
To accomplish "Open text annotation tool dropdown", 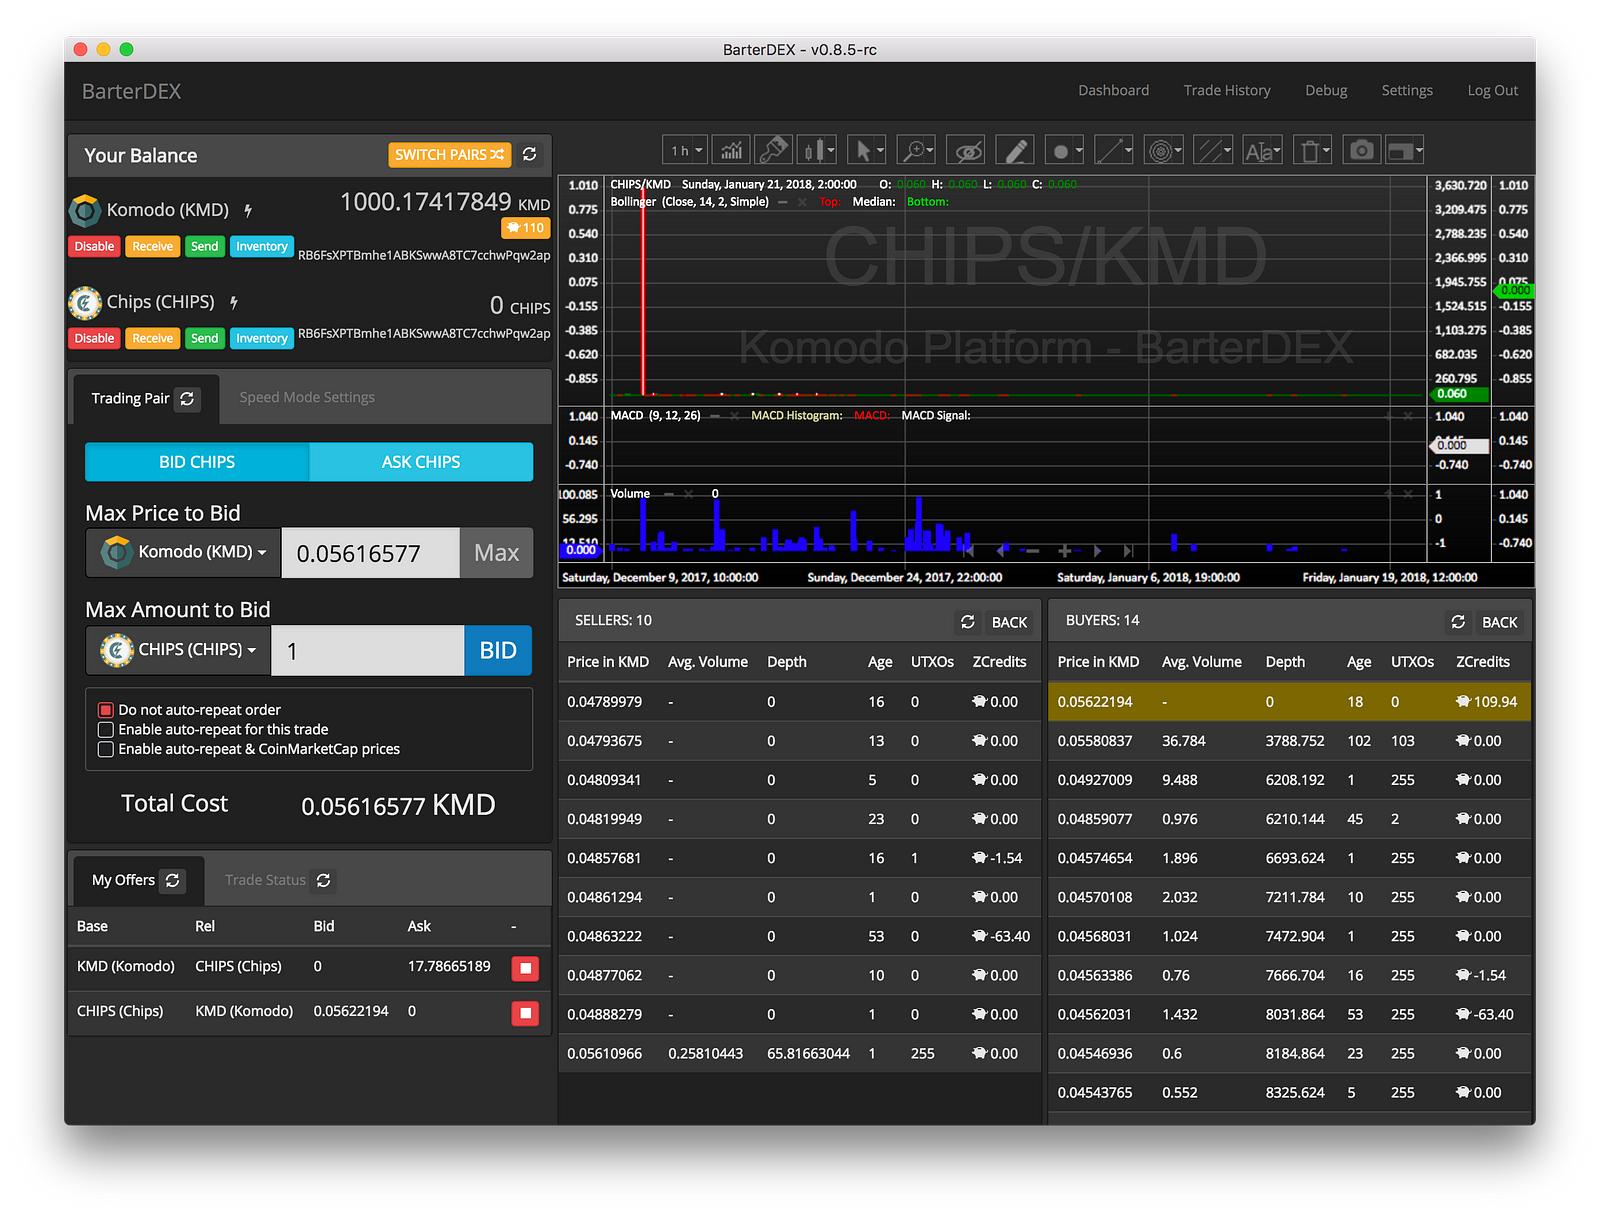I will (1263, 150).
